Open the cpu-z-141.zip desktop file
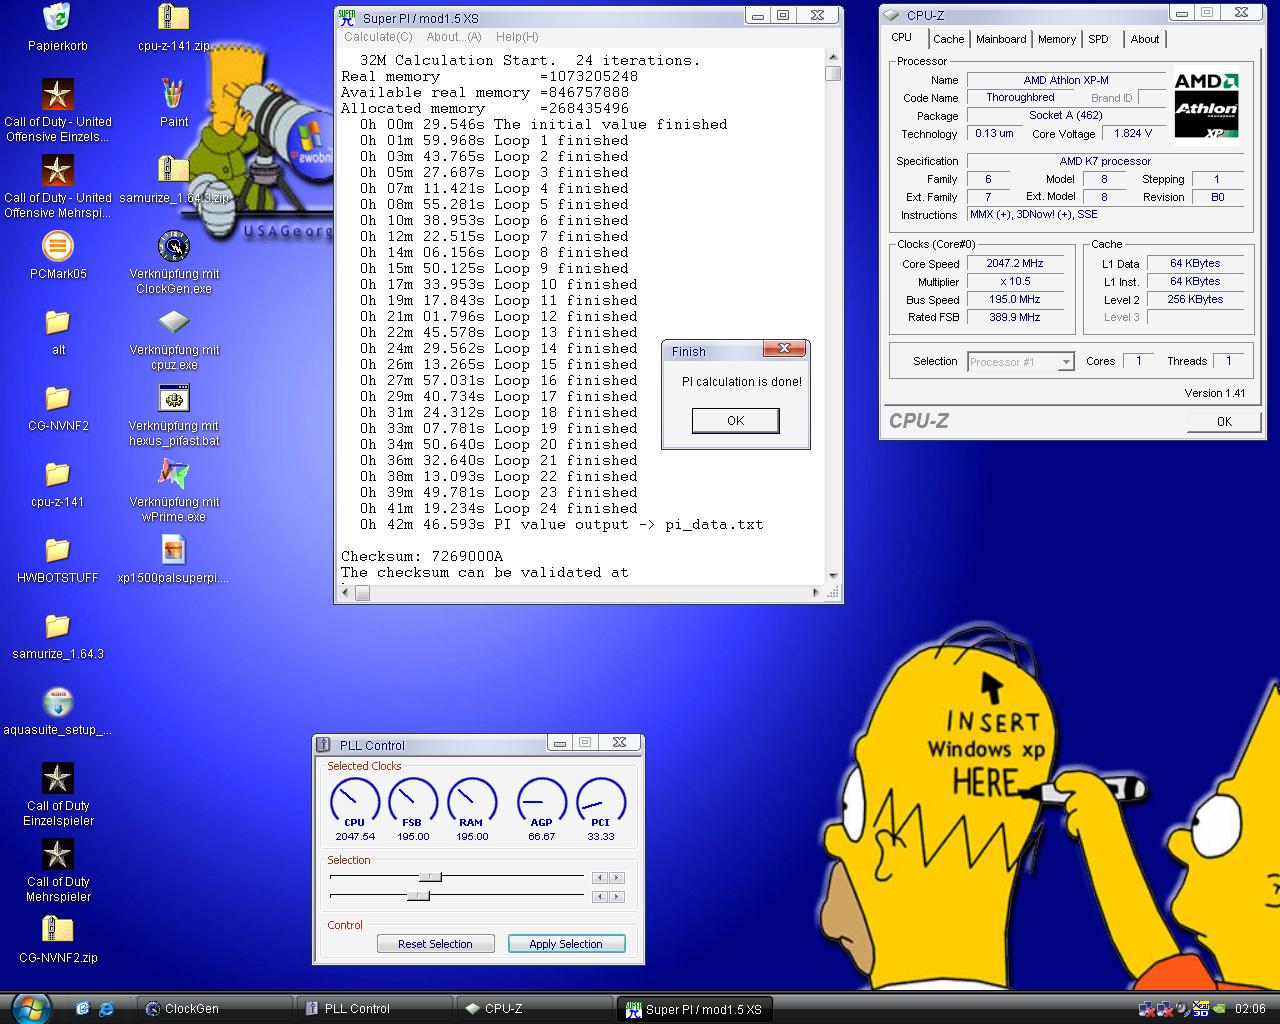Viewport: 1280px width, 1024px height. (x=174, y=18)
